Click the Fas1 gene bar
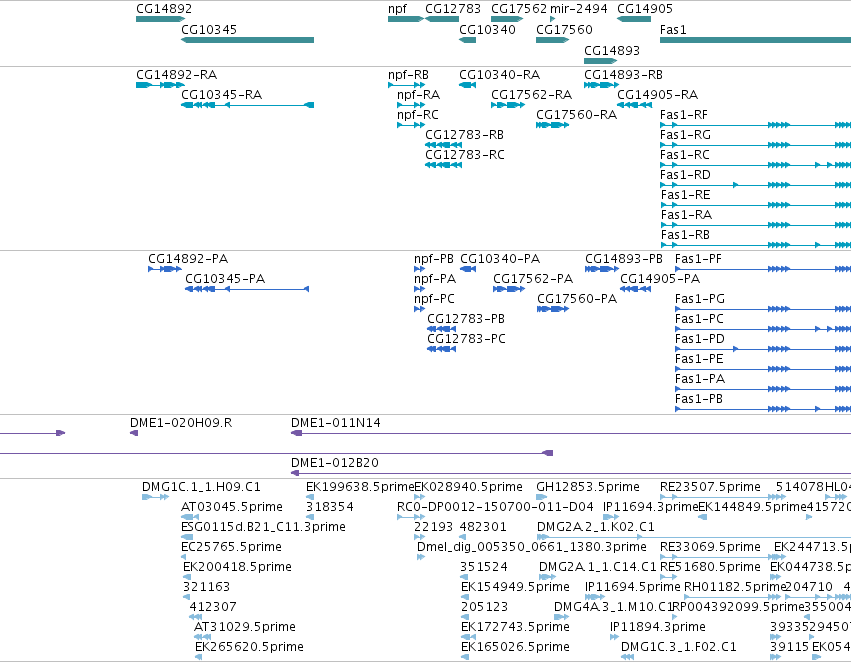851x662 pixels. (x=755, y=40)
